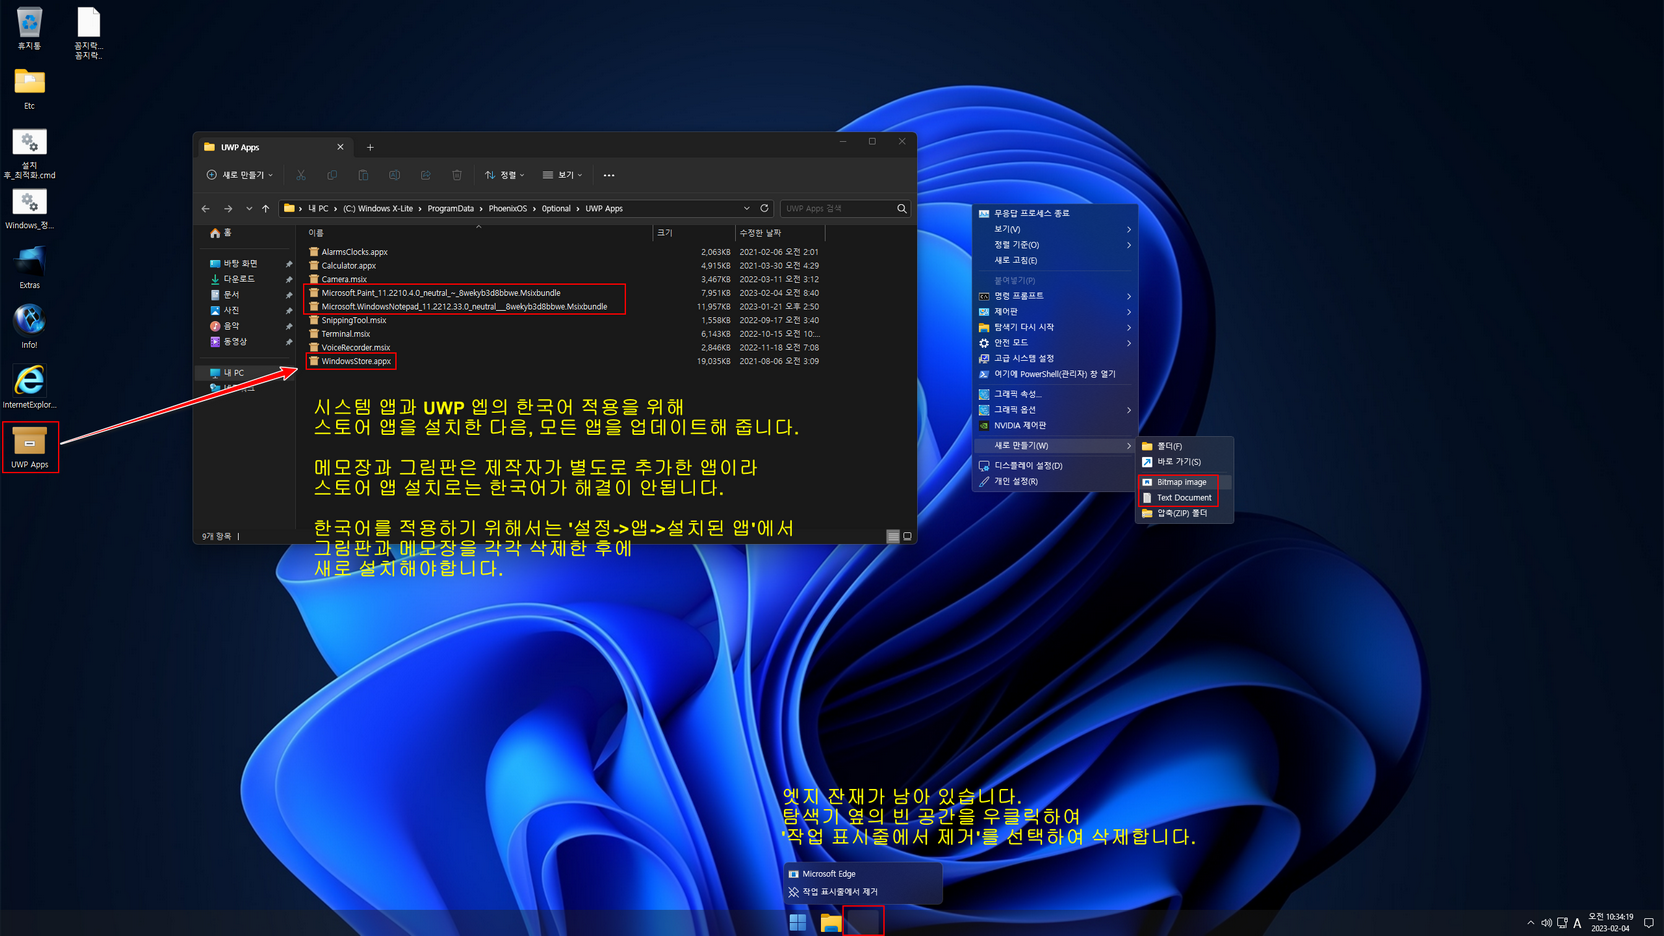This screenshot has width=1664, height=936.
Task: Select the Info! desktop icon
Action: (29, 327)
